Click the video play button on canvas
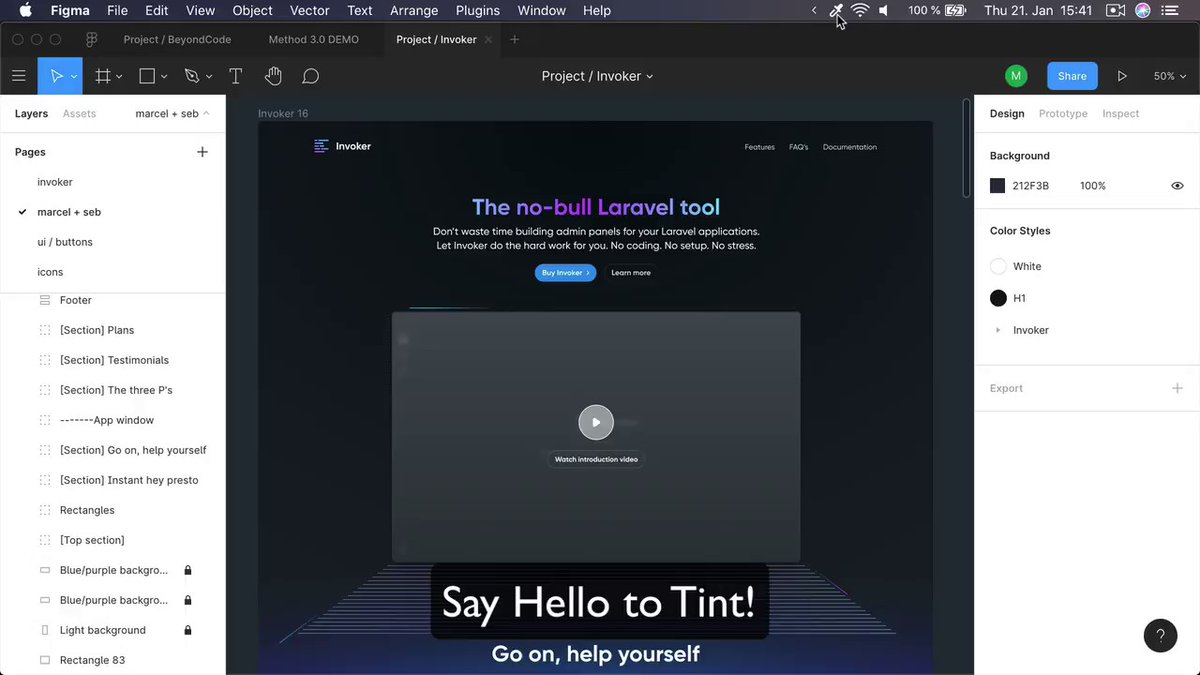1200x675 pixels. [596, 422]
